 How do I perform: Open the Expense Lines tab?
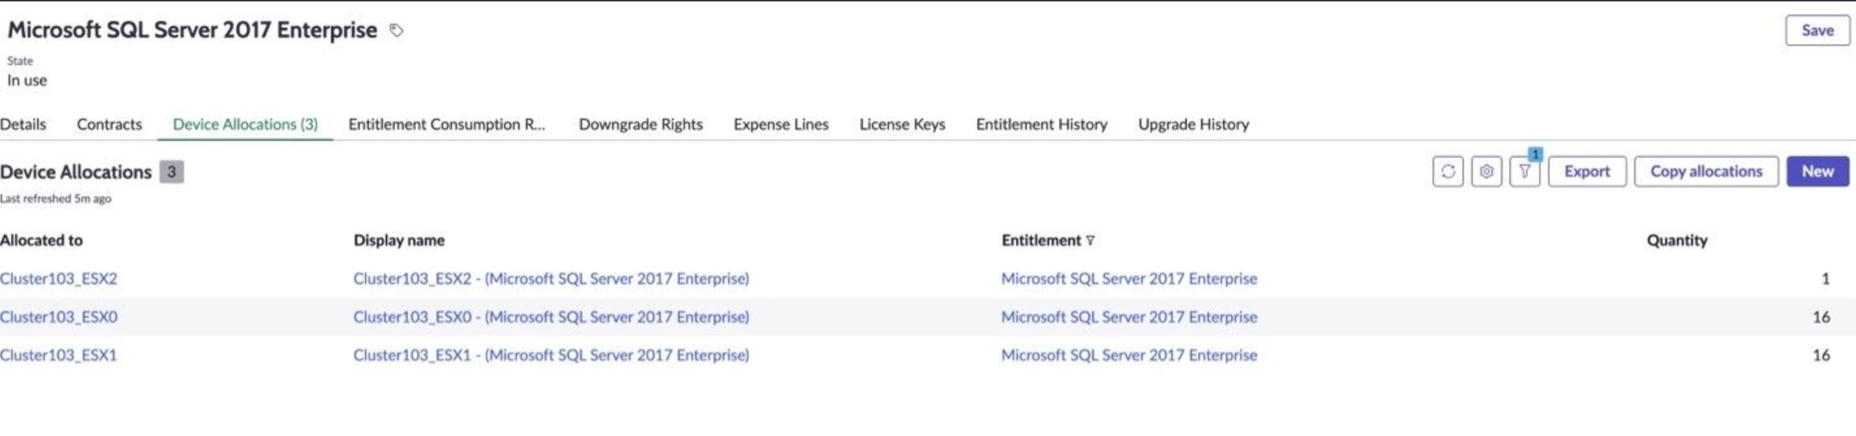pos(781,124)
